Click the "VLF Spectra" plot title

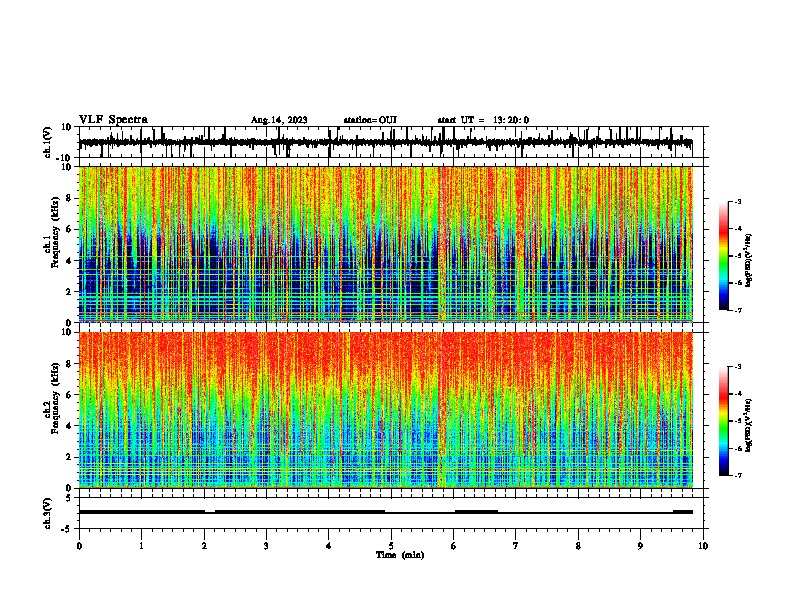(x=113, y=120)
